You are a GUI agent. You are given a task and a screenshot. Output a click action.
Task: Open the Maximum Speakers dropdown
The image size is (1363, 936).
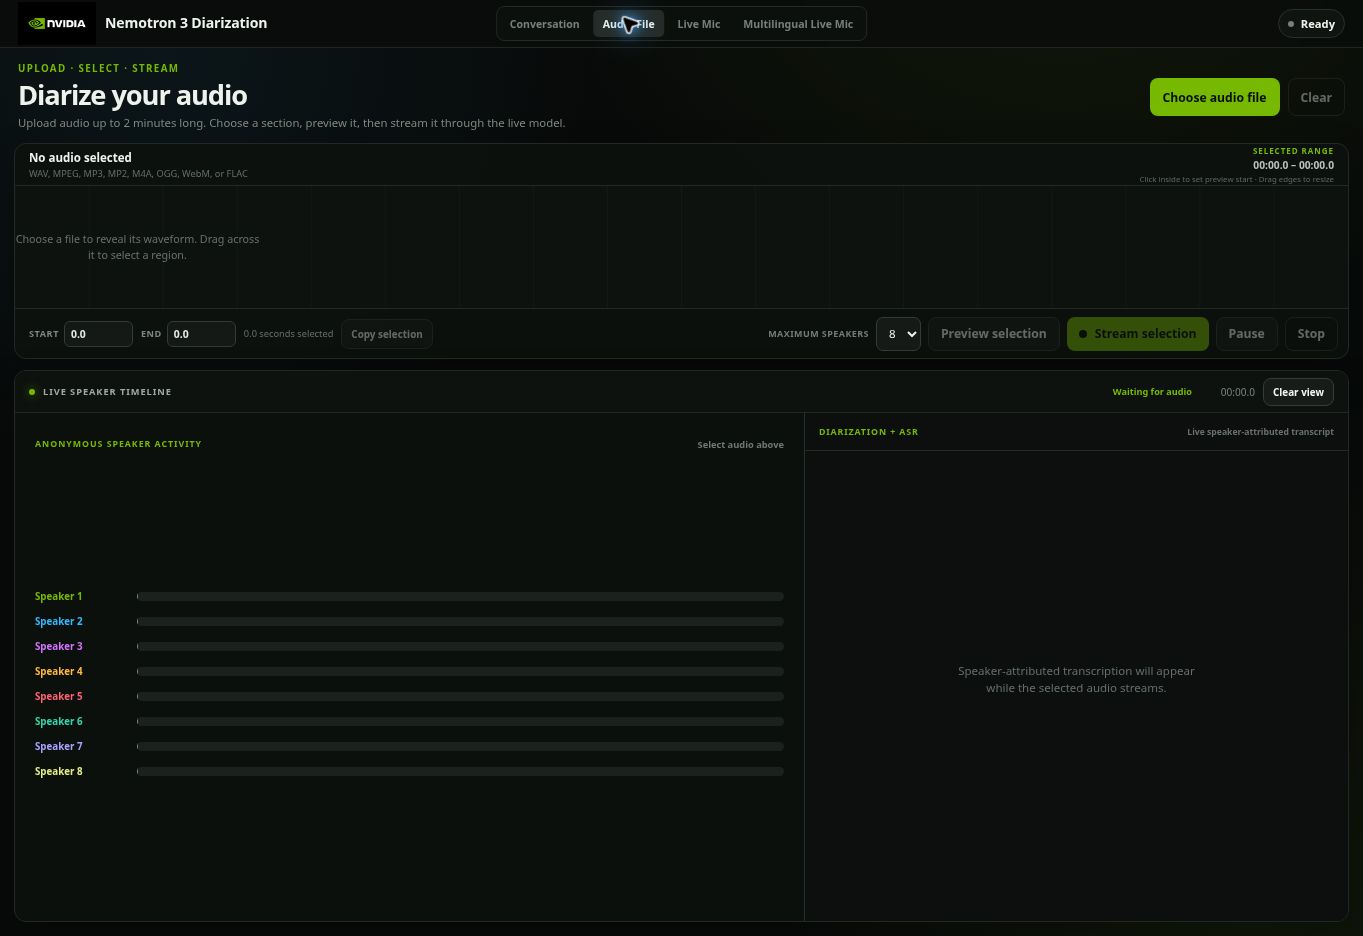pos(898,334)
